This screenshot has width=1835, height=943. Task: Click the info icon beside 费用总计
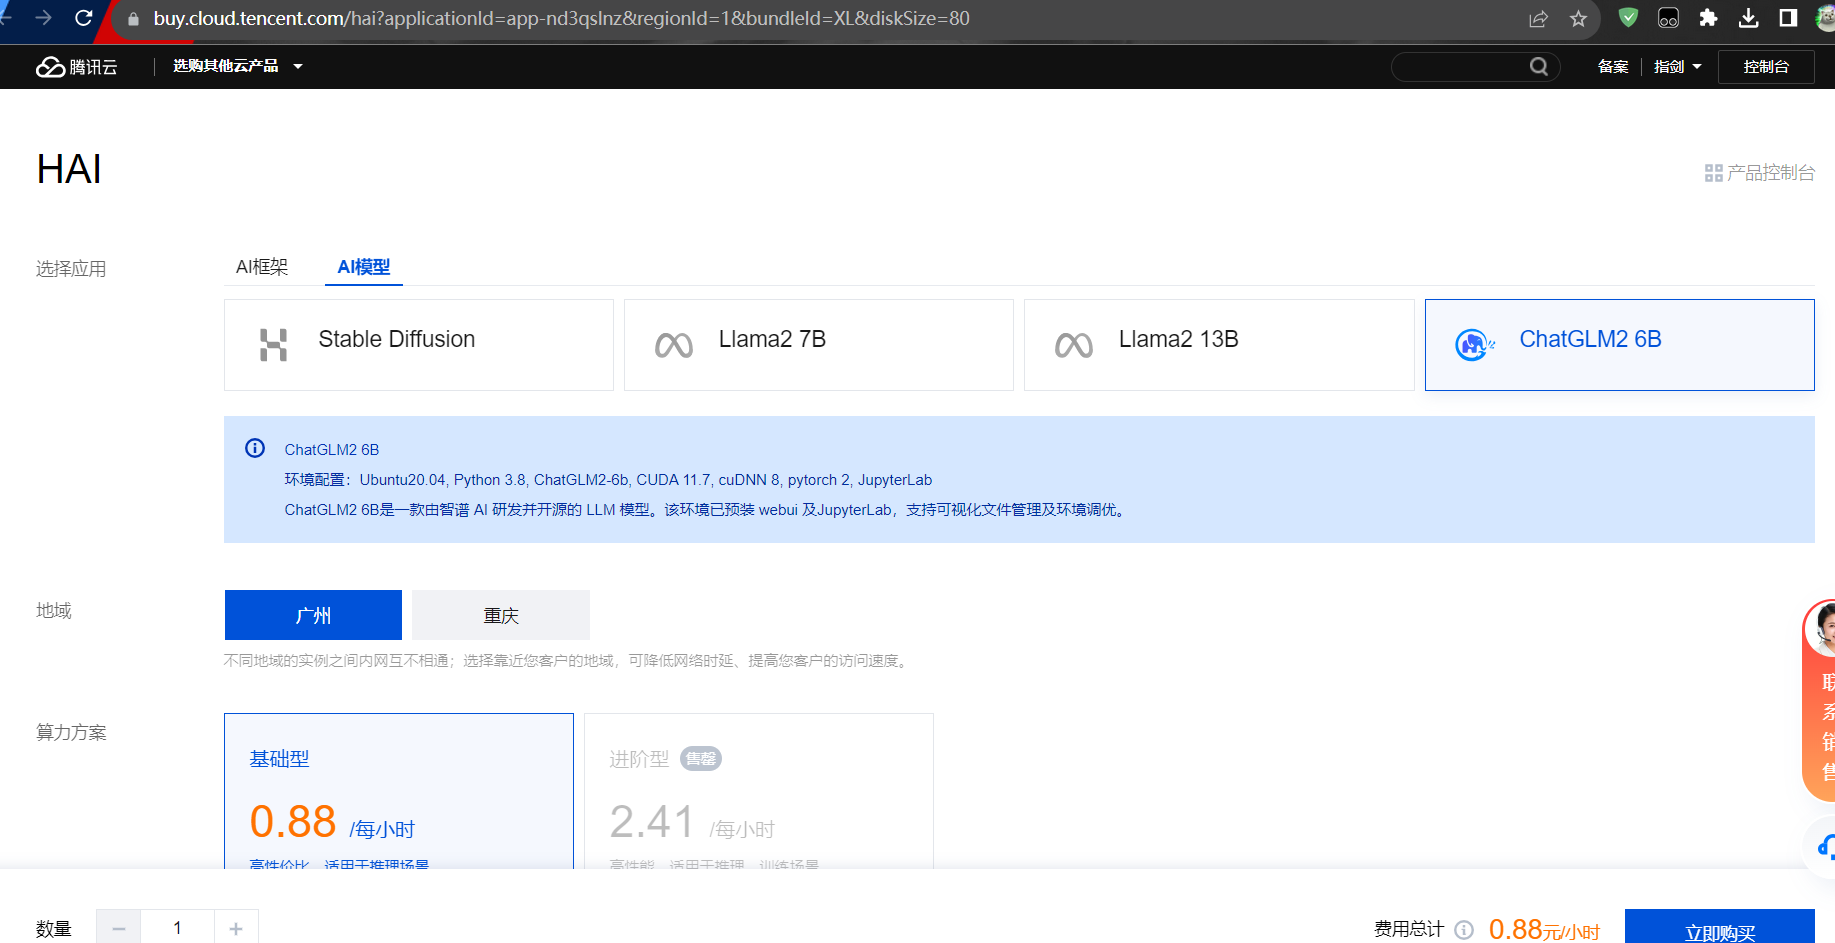[x=1464, y=930]
